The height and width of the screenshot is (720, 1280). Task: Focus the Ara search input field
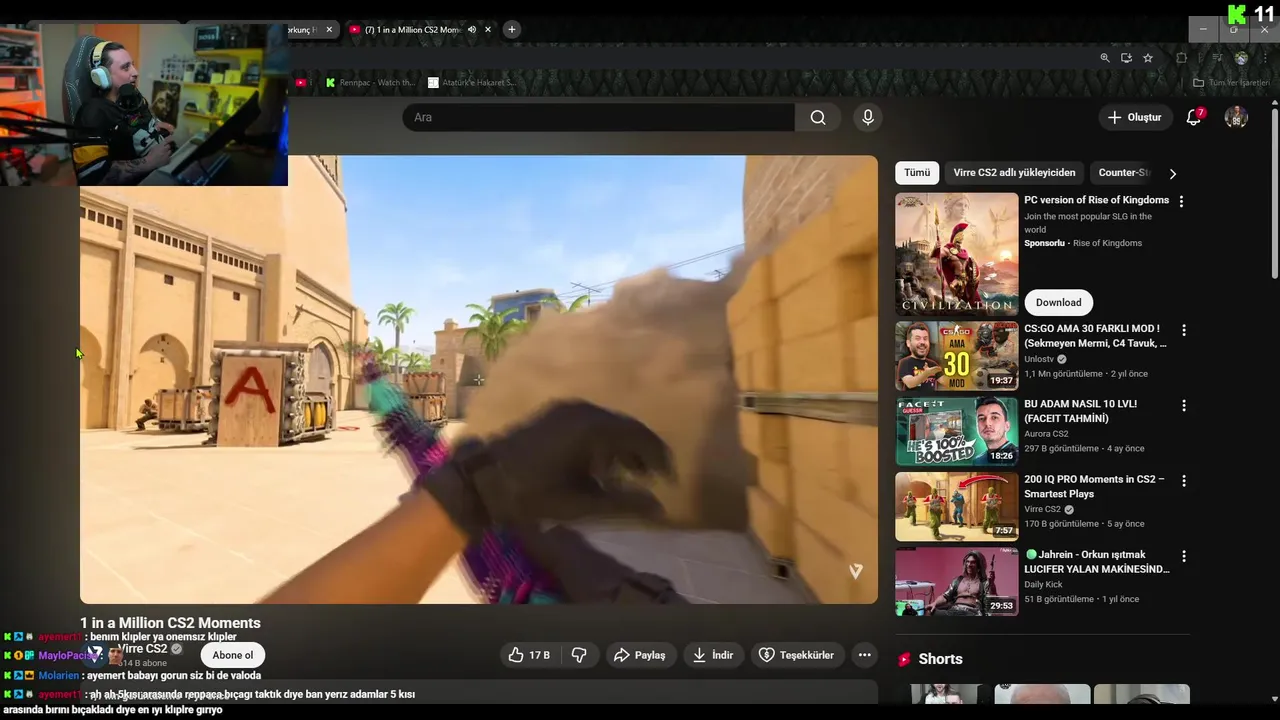coord(598,117)
